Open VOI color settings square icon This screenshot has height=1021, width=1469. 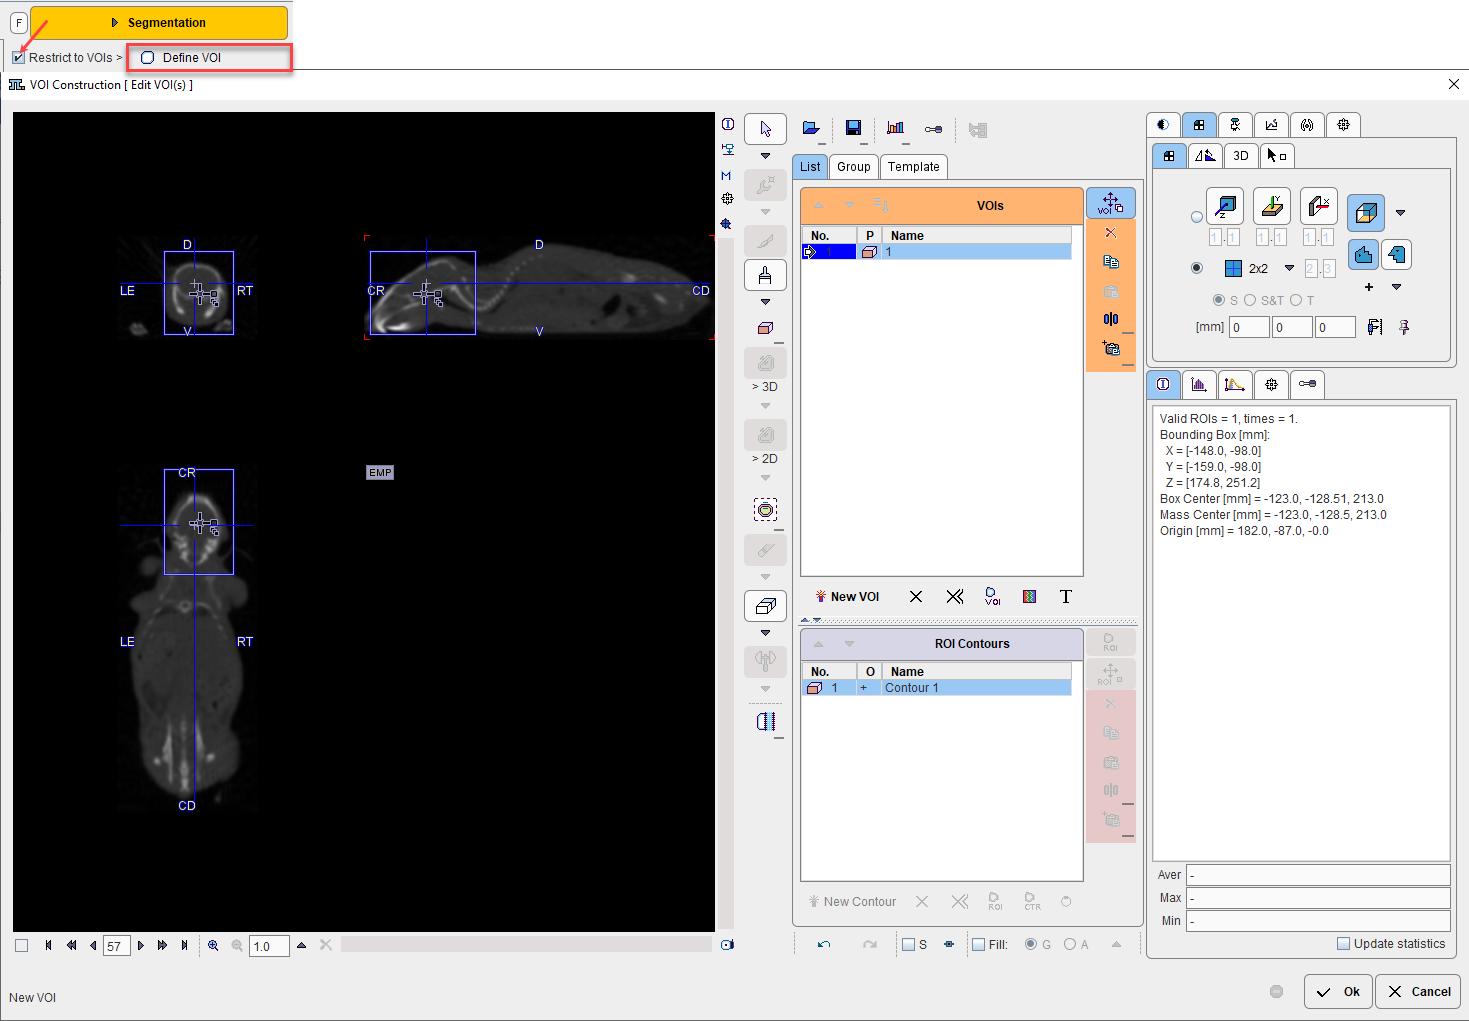(1029, 597)
